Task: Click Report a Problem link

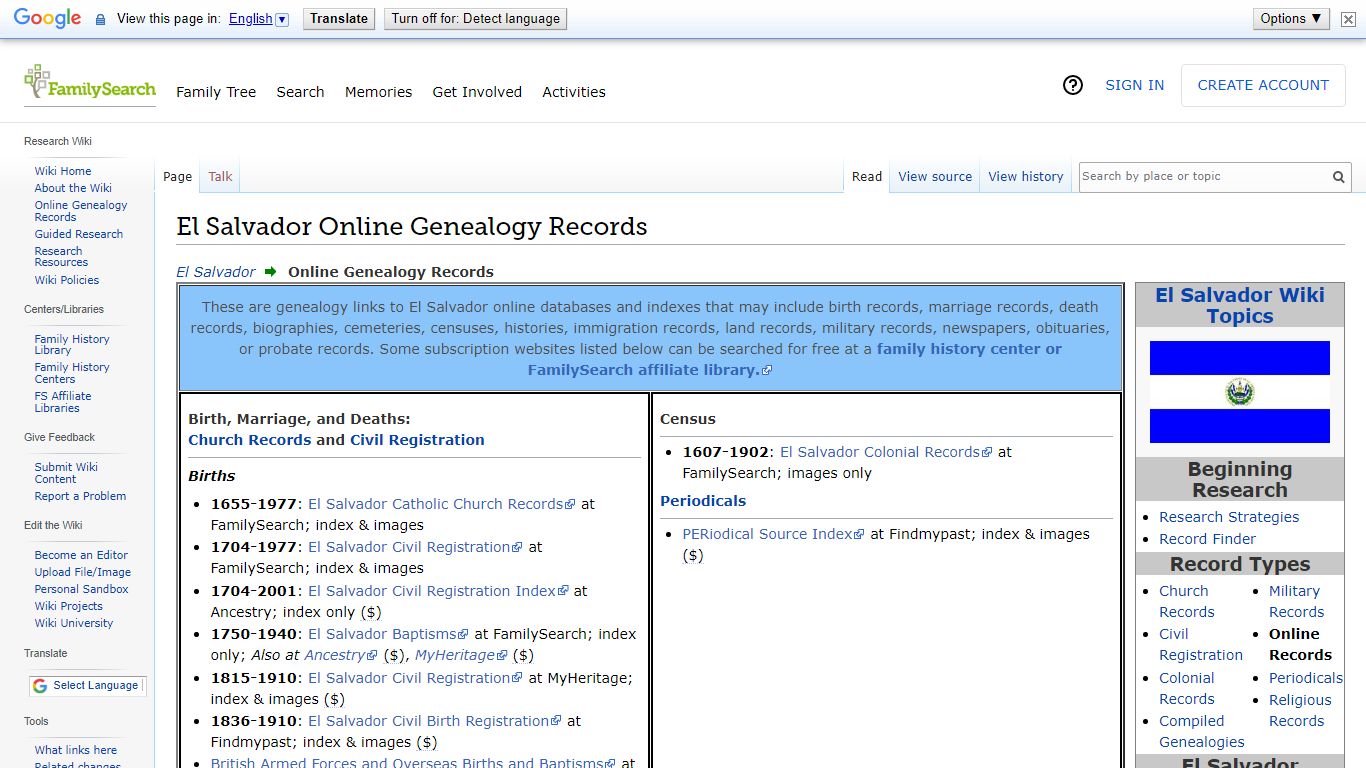Action: pos(80,496)
